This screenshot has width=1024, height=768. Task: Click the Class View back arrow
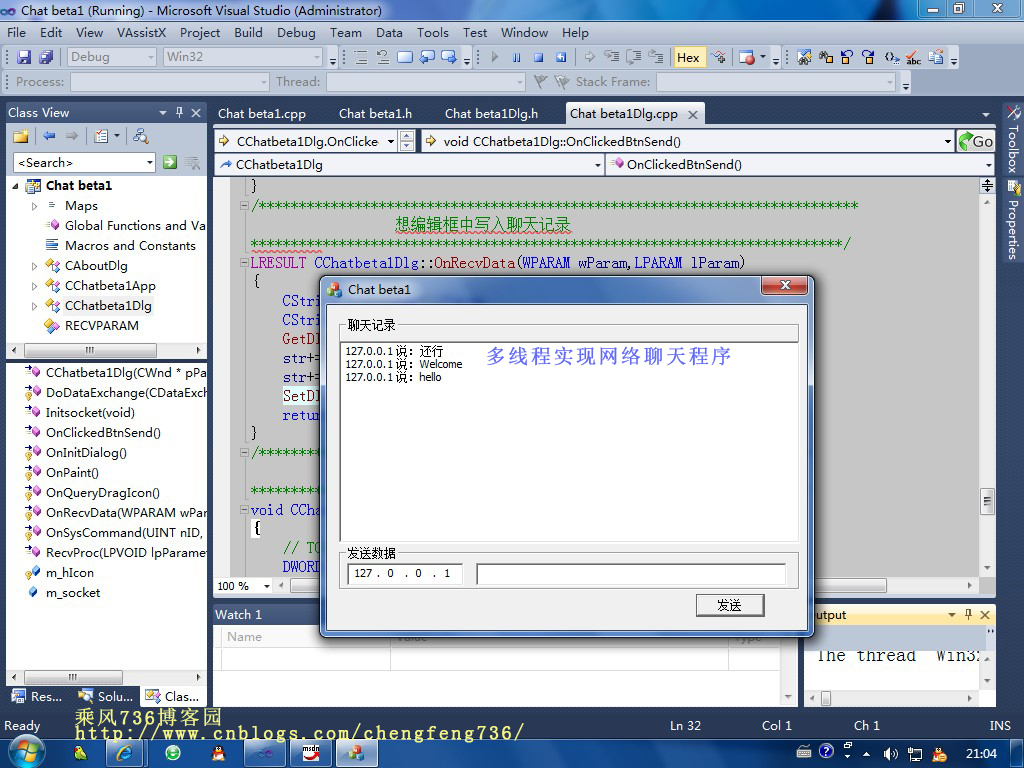[49, 136]
